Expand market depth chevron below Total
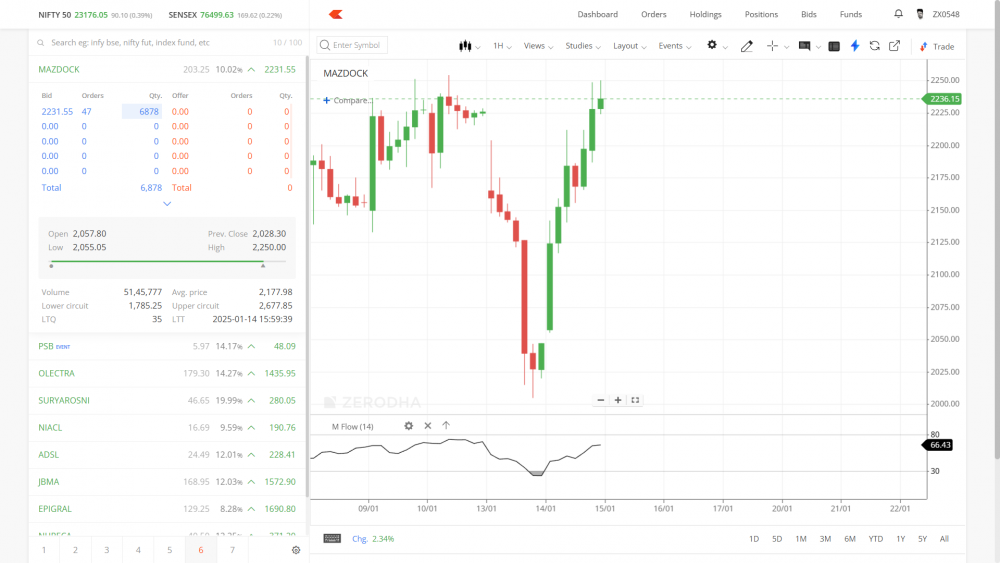 pos(167,204)
